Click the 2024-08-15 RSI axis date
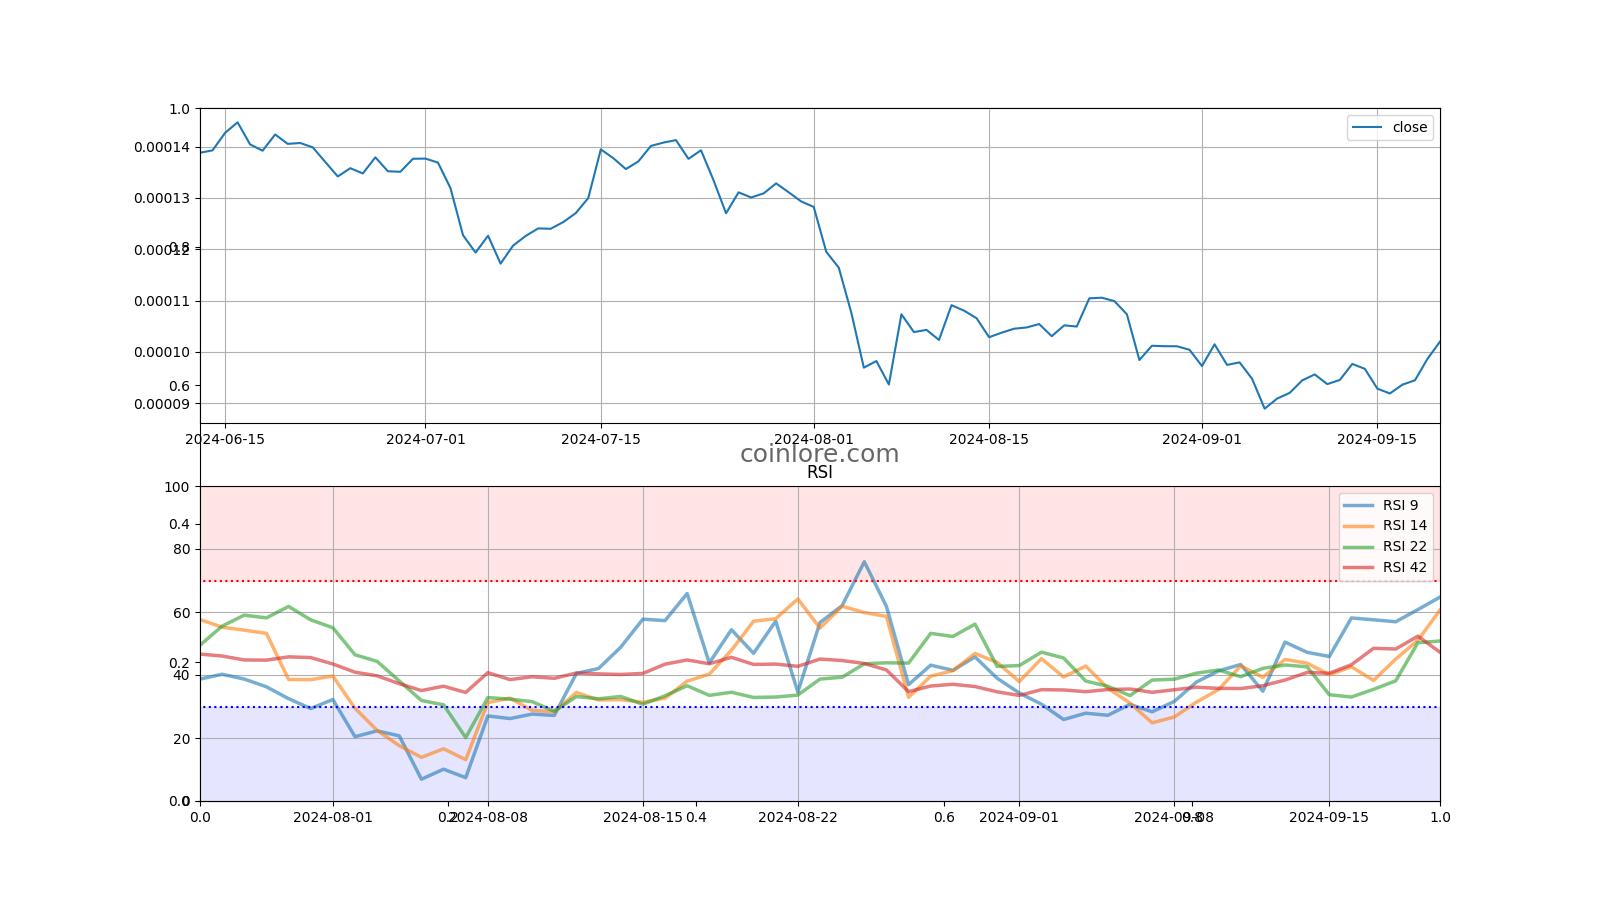Viewport: 1600px width, 900px height. point(643,816)
